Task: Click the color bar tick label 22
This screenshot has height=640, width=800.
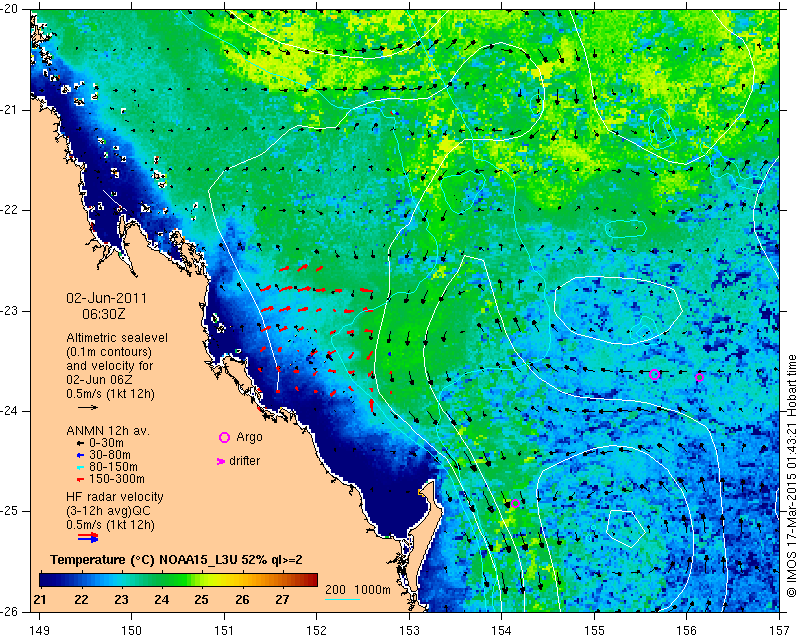Action: [x=81, y=599]
